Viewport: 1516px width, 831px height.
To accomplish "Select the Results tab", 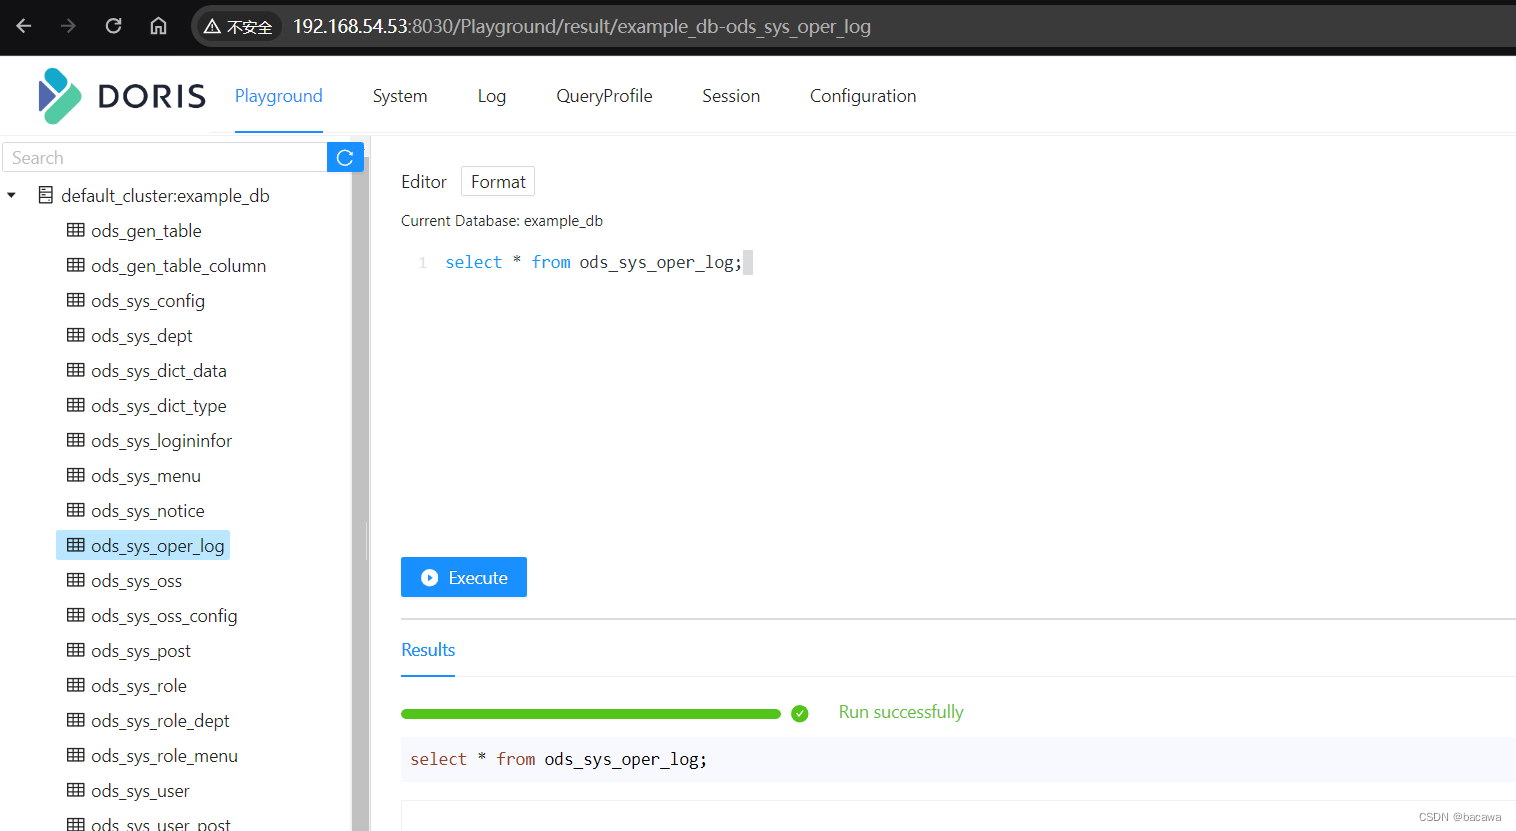I will [x=428, y=650].
